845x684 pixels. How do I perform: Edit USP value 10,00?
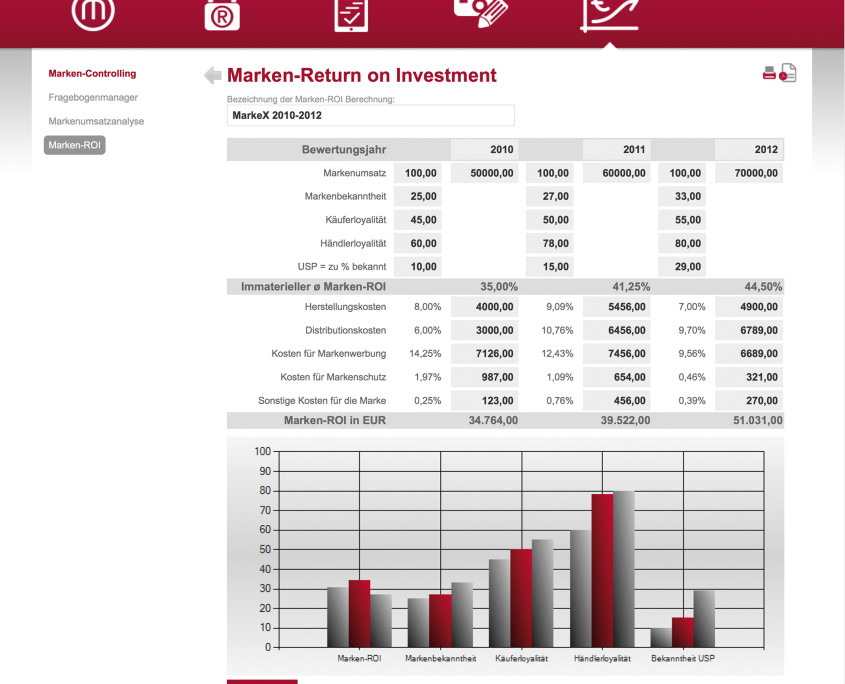pyautogui.click(x=418, y=267)
